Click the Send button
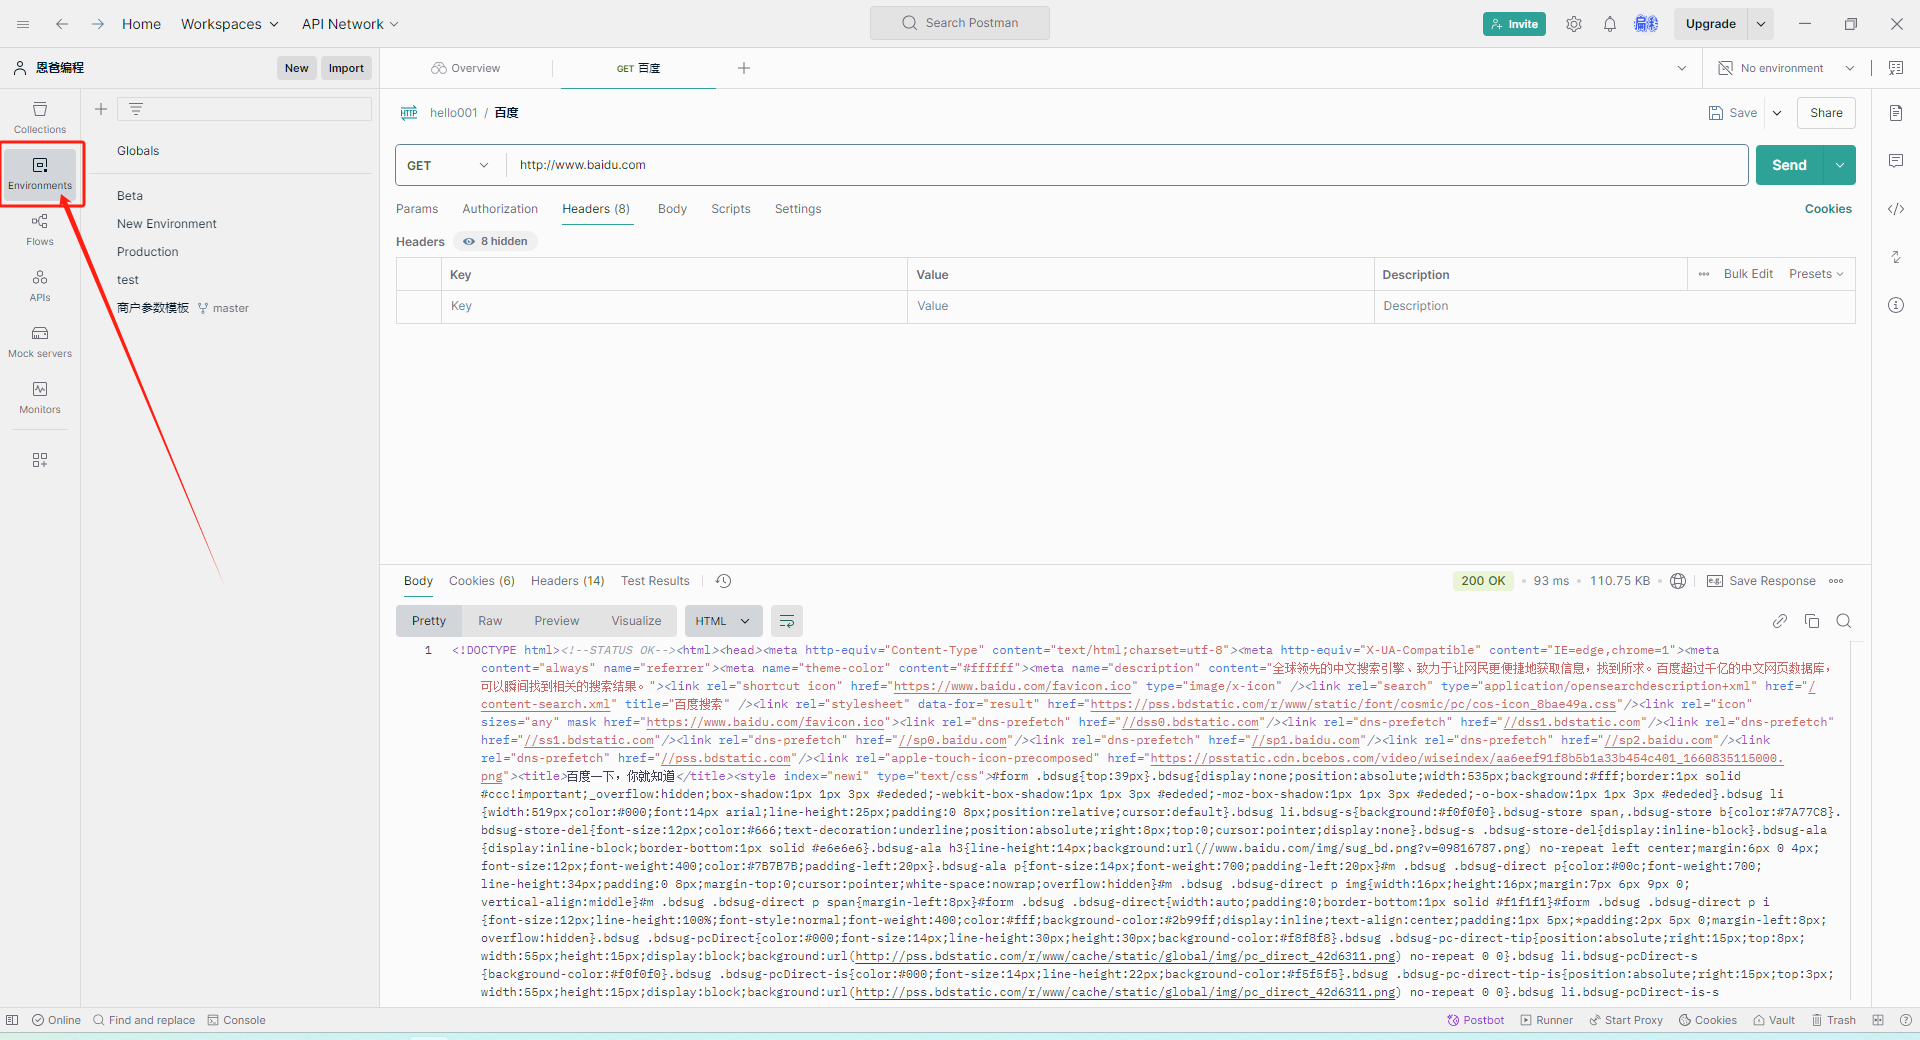This screenshot has width=1920, height=1040. 1790,165
